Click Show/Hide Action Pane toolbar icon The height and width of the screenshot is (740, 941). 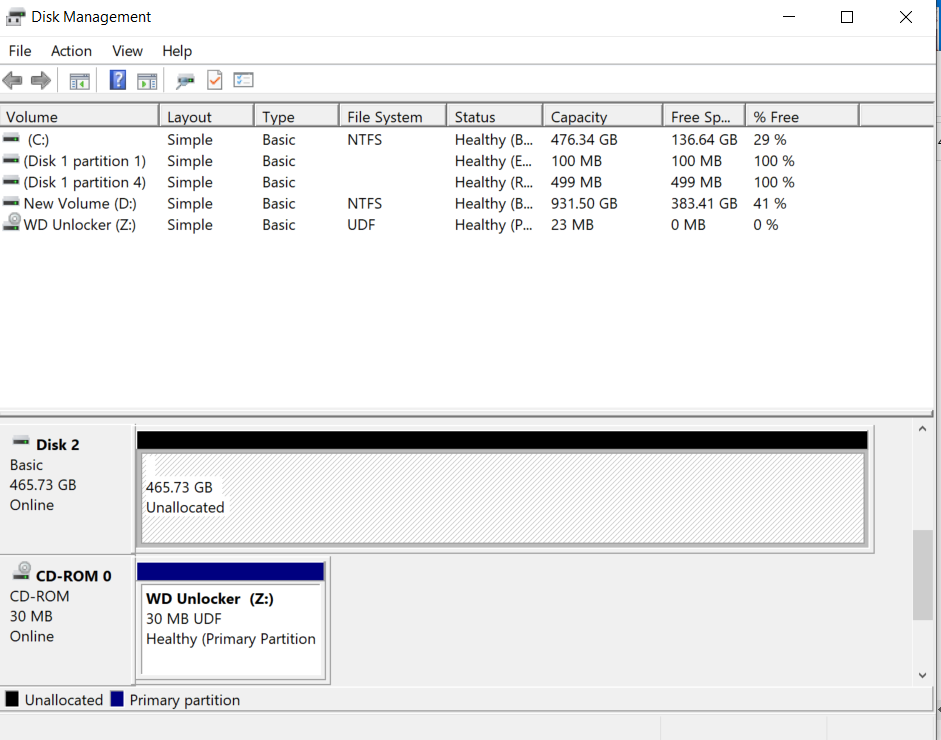tap(147, 81)
